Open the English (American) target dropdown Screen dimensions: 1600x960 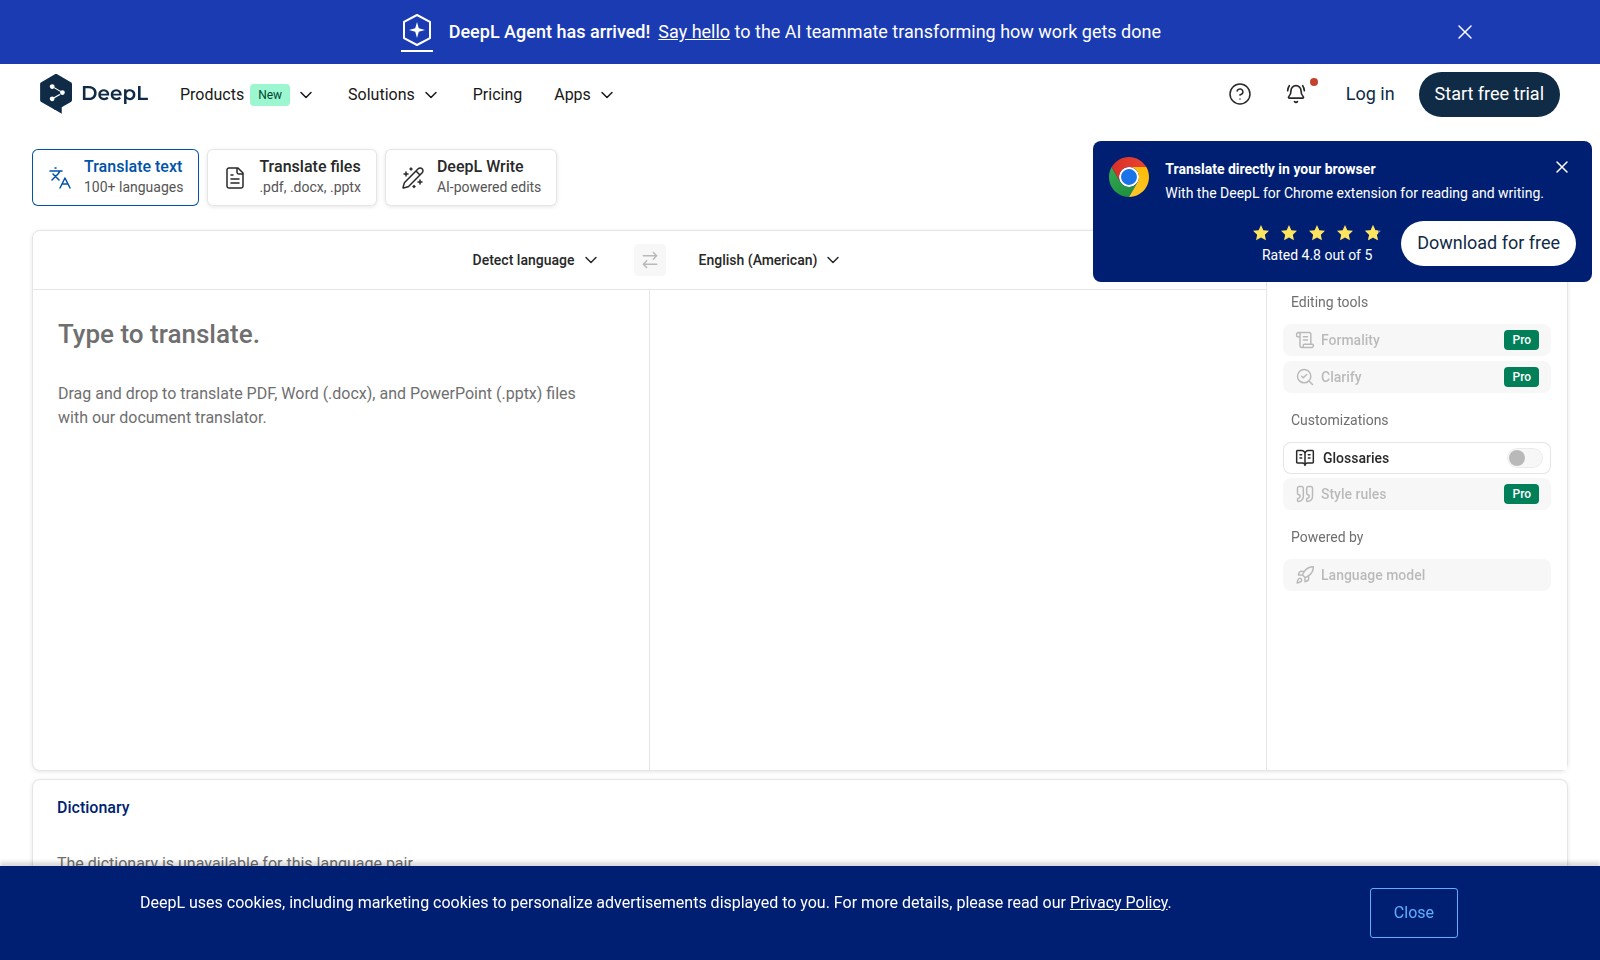point(769,260)
